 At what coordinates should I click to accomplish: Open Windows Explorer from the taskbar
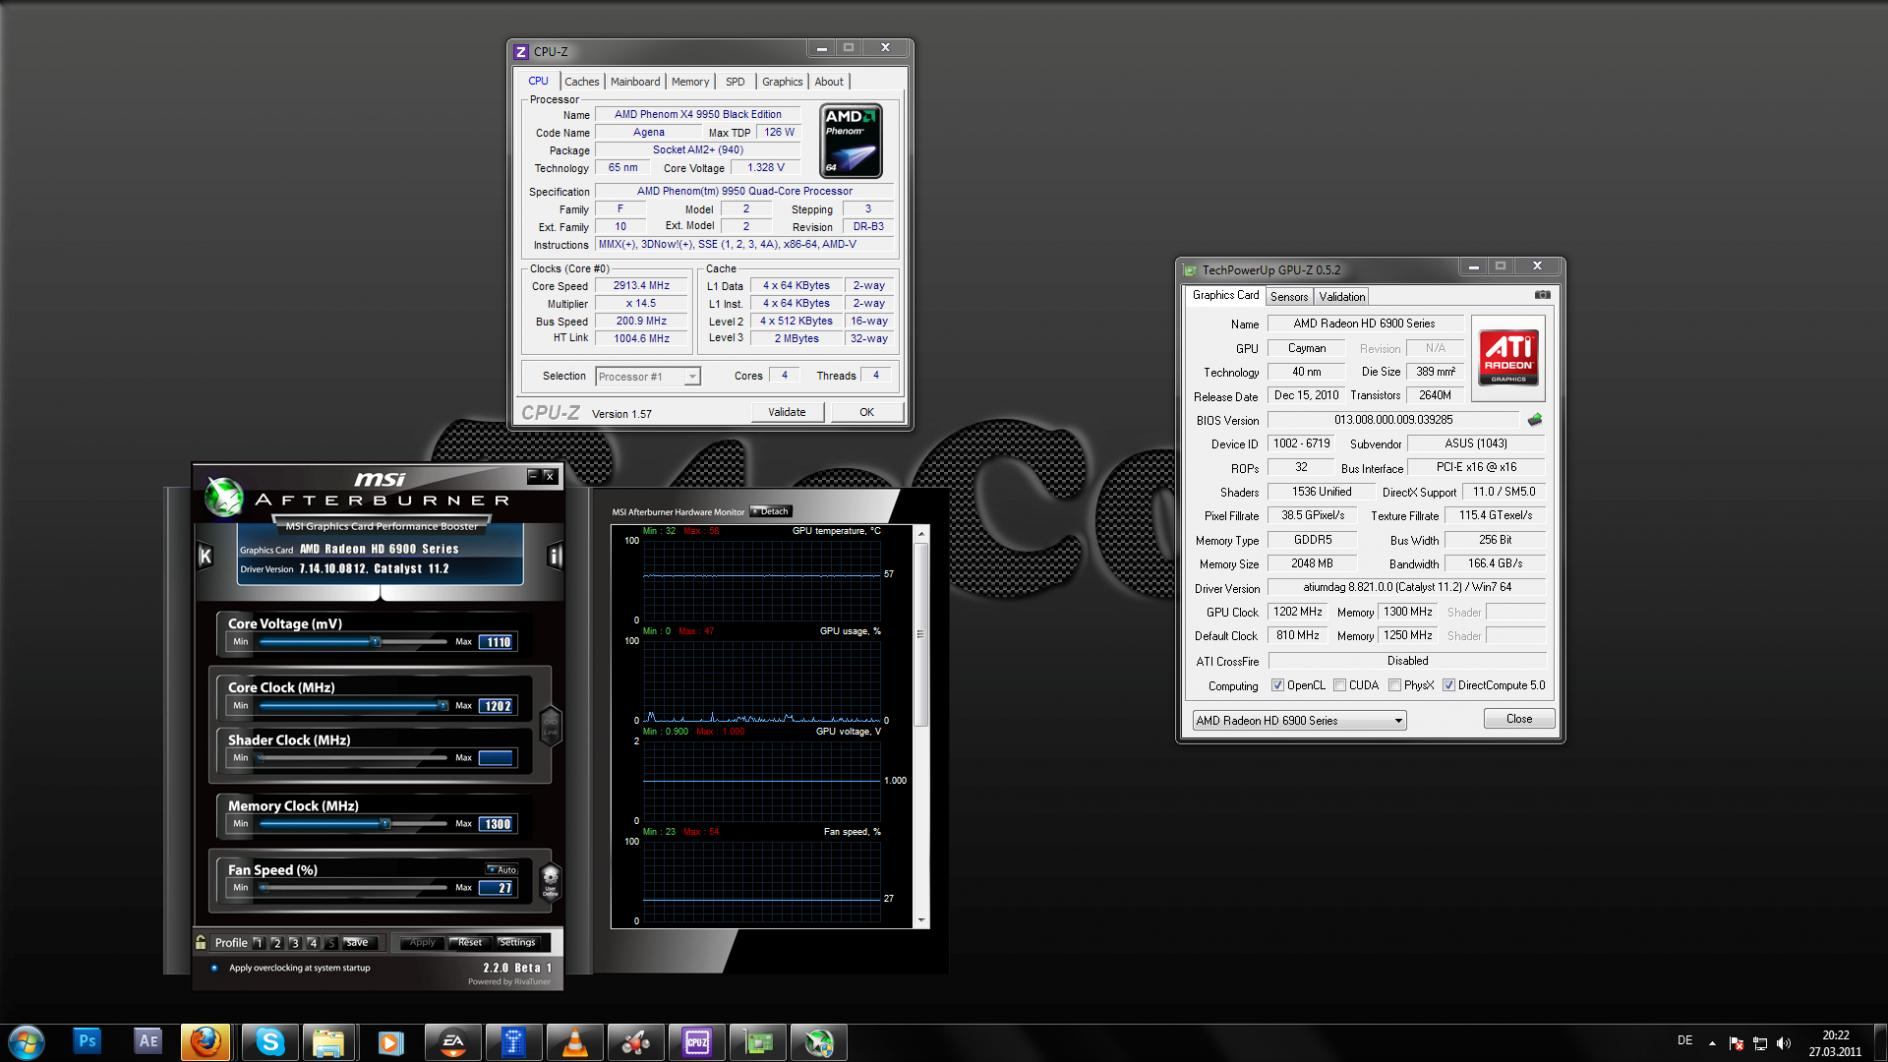328,1042
